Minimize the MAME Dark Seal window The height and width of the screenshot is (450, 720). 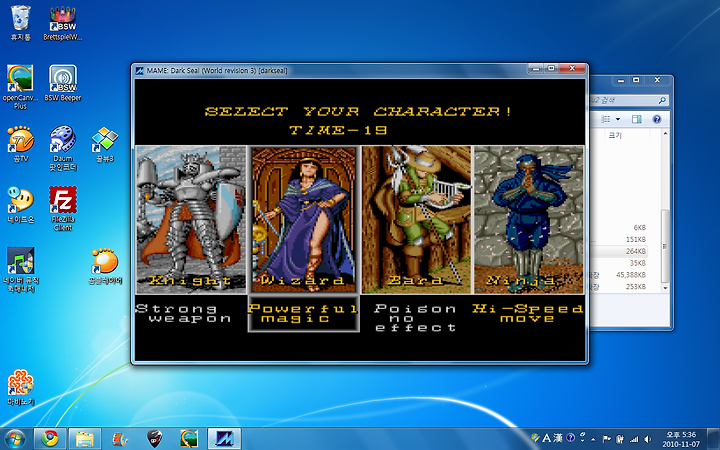point(535,68)
